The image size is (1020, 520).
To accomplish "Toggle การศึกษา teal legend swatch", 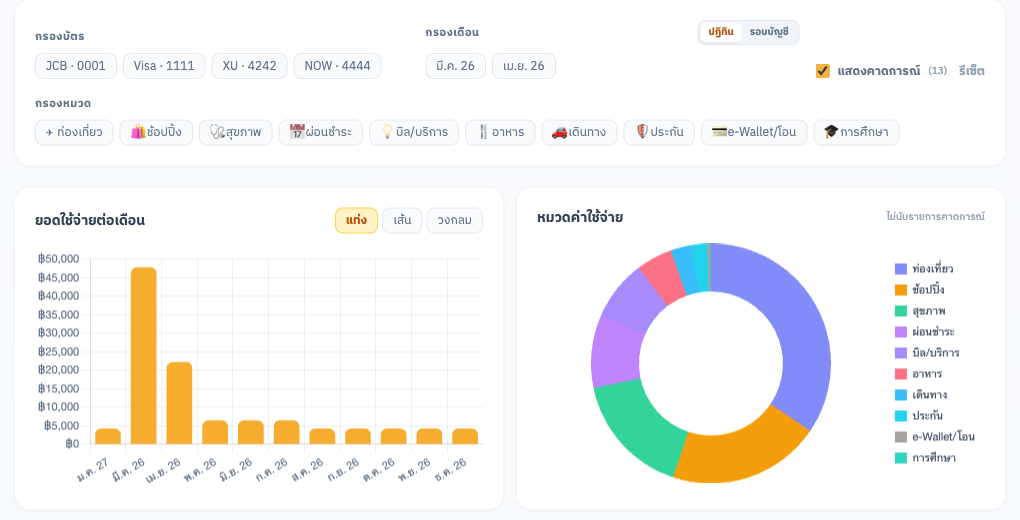I will [901, 458].
